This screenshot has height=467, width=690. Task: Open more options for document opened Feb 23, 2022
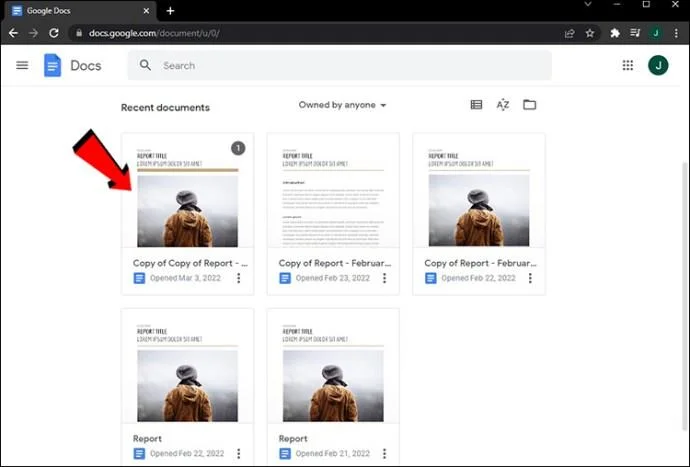click(384, 278)
